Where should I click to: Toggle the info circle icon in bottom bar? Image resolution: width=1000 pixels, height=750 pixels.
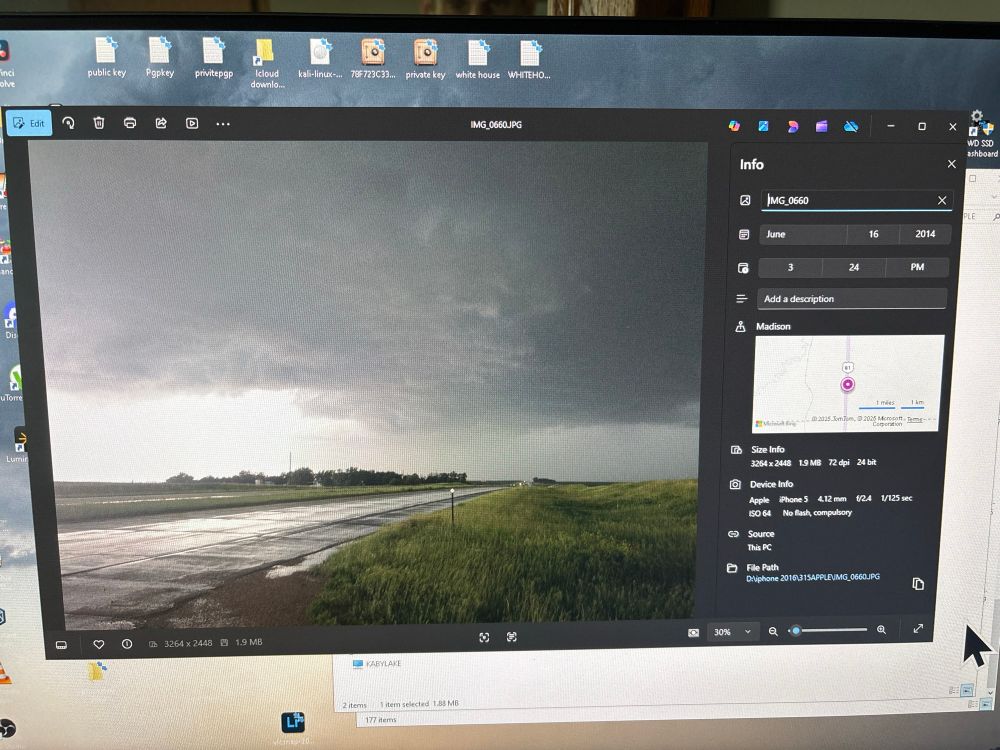pos(127,644)
